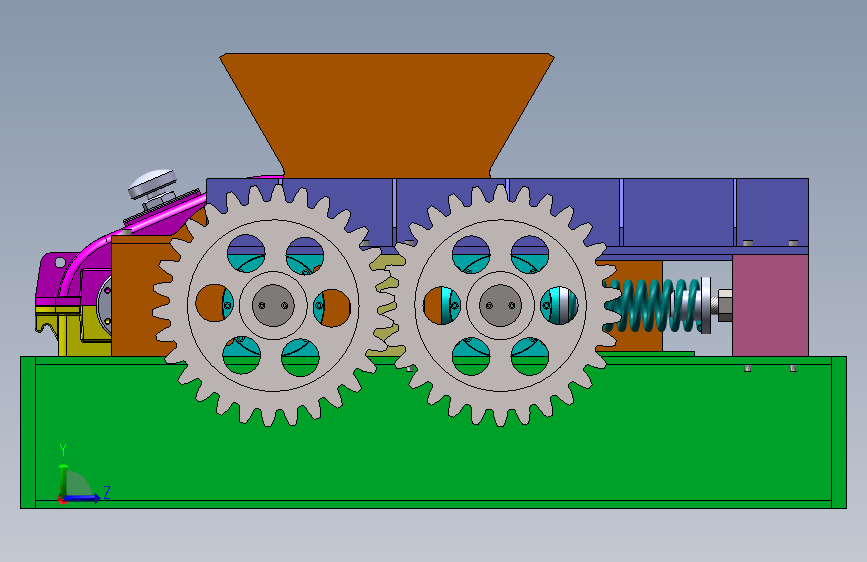Click the green Y axis arrow
Screen dimensions: 867x562
click(64, 480)
